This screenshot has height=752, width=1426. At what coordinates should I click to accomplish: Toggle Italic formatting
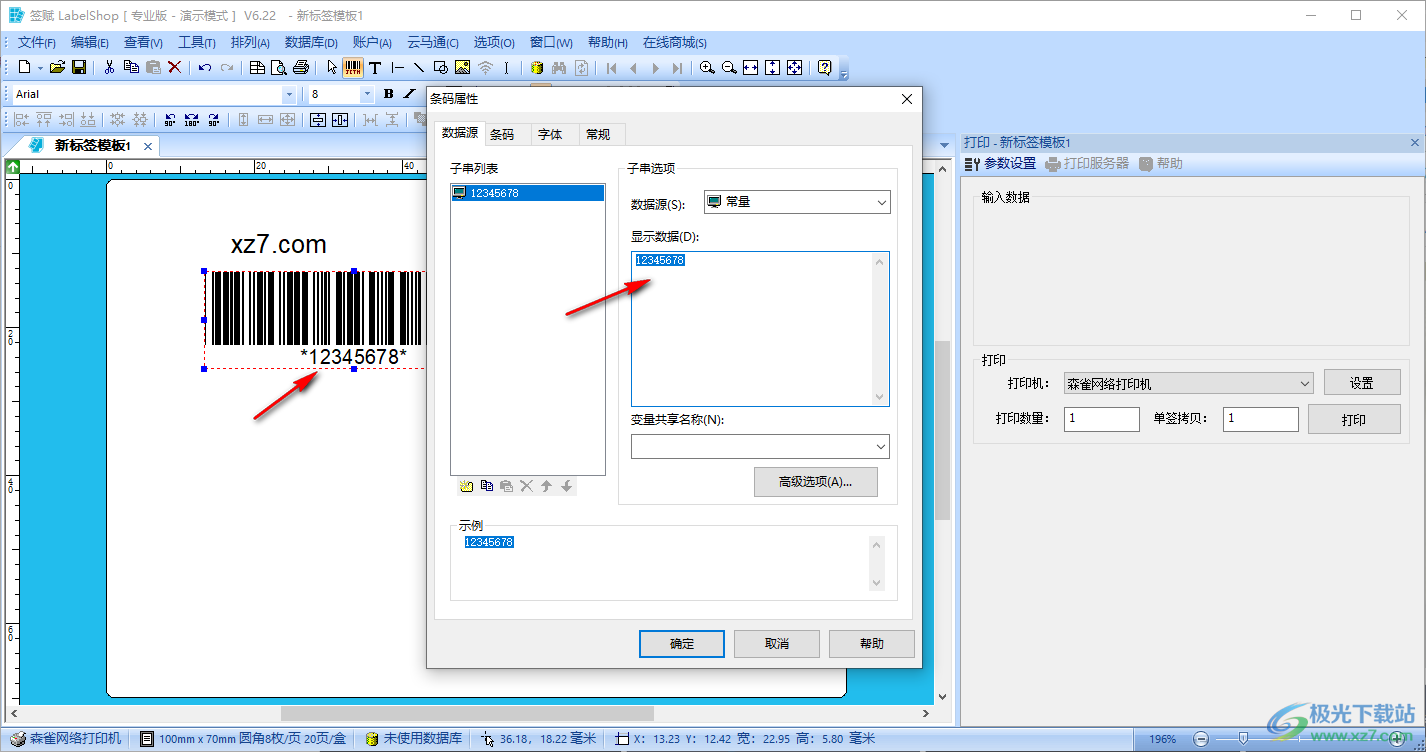click(x=409, y=94)
